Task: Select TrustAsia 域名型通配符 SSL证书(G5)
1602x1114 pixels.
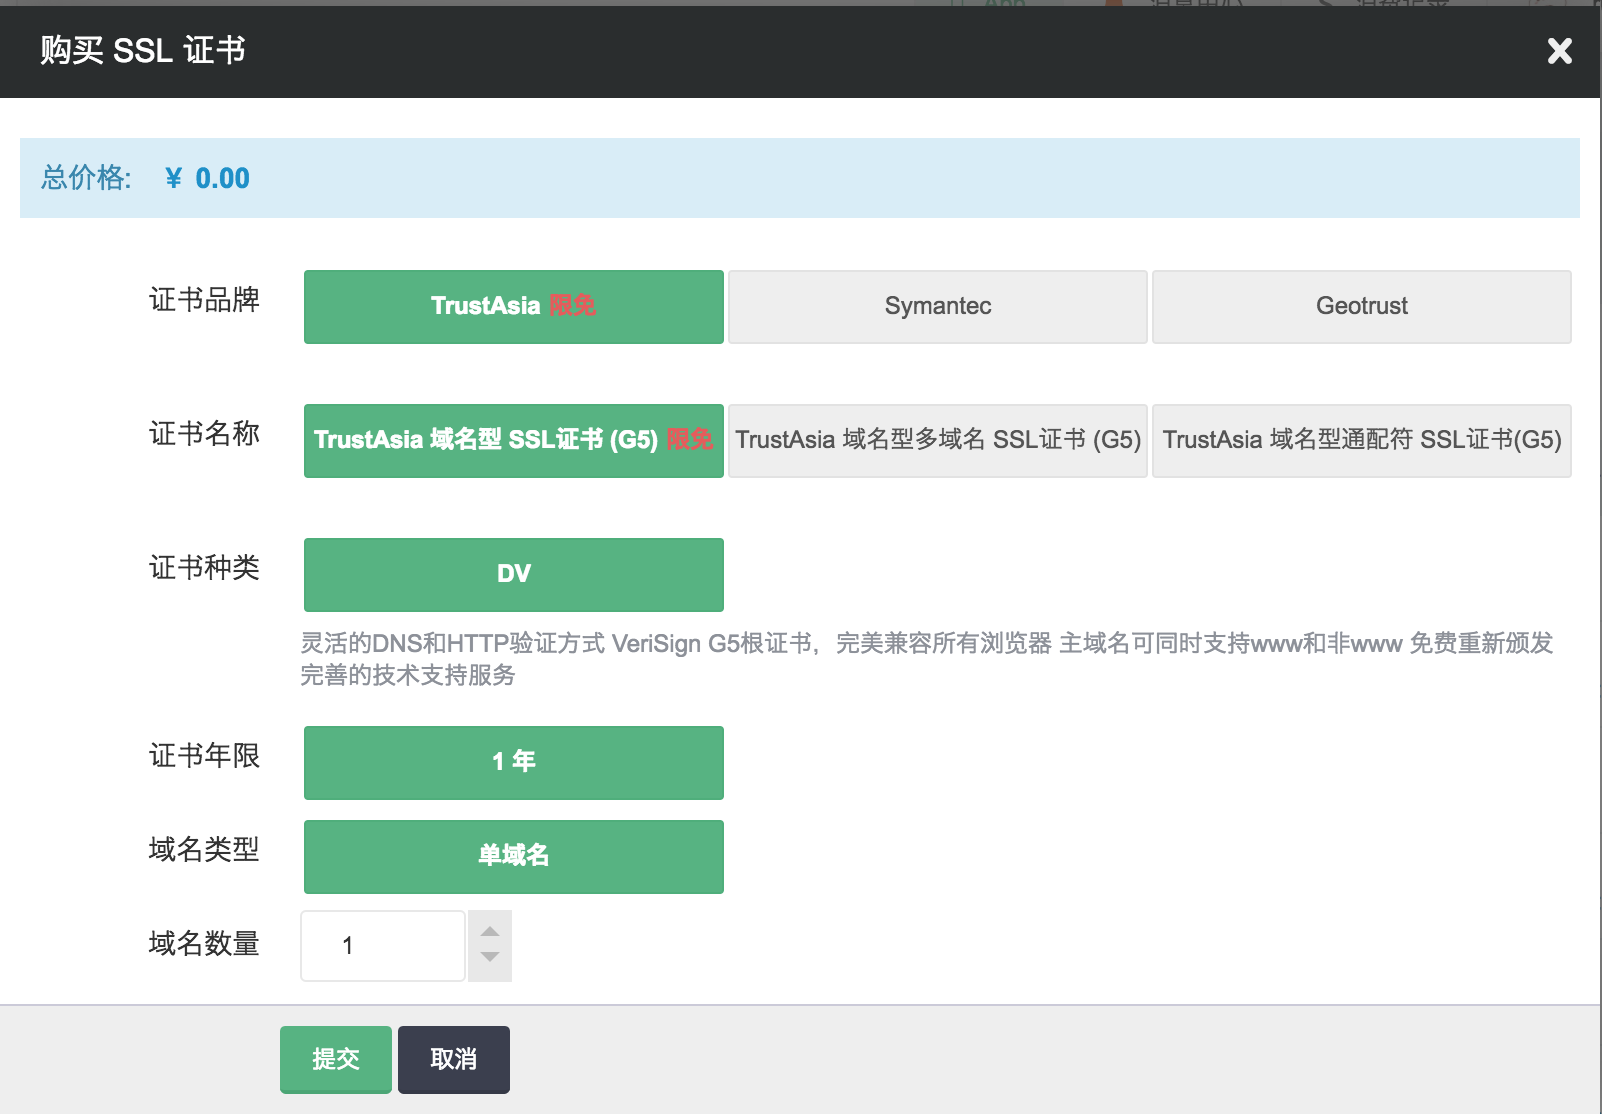Action: [1361, 441]
